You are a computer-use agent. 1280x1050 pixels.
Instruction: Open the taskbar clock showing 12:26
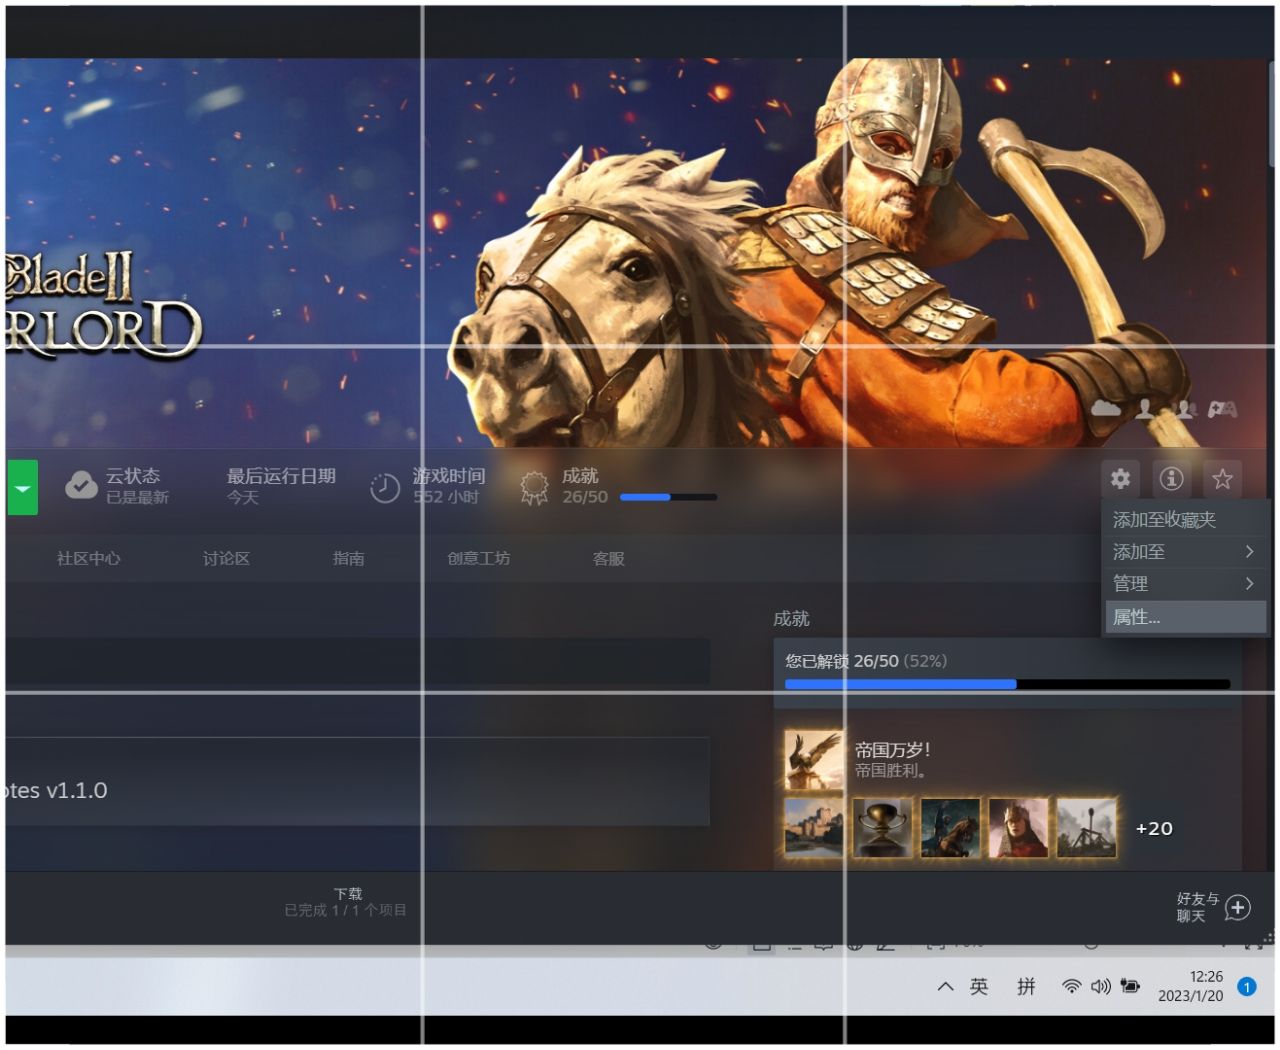[x=1191, y=986]
